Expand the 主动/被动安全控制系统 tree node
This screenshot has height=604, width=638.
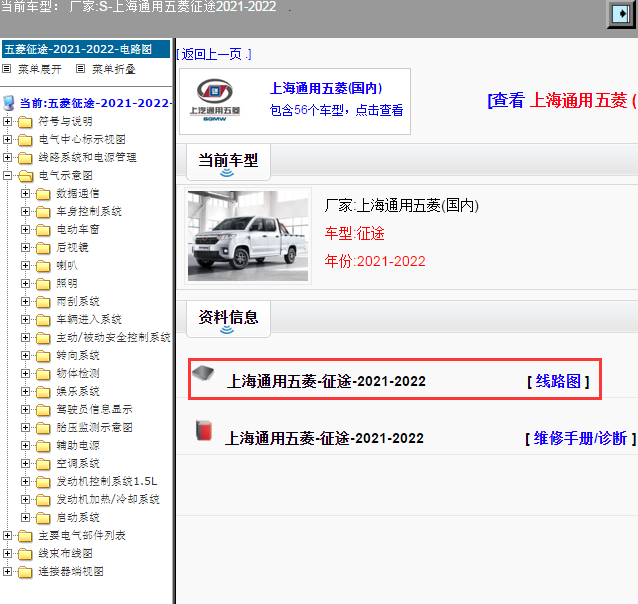point(25,337)
